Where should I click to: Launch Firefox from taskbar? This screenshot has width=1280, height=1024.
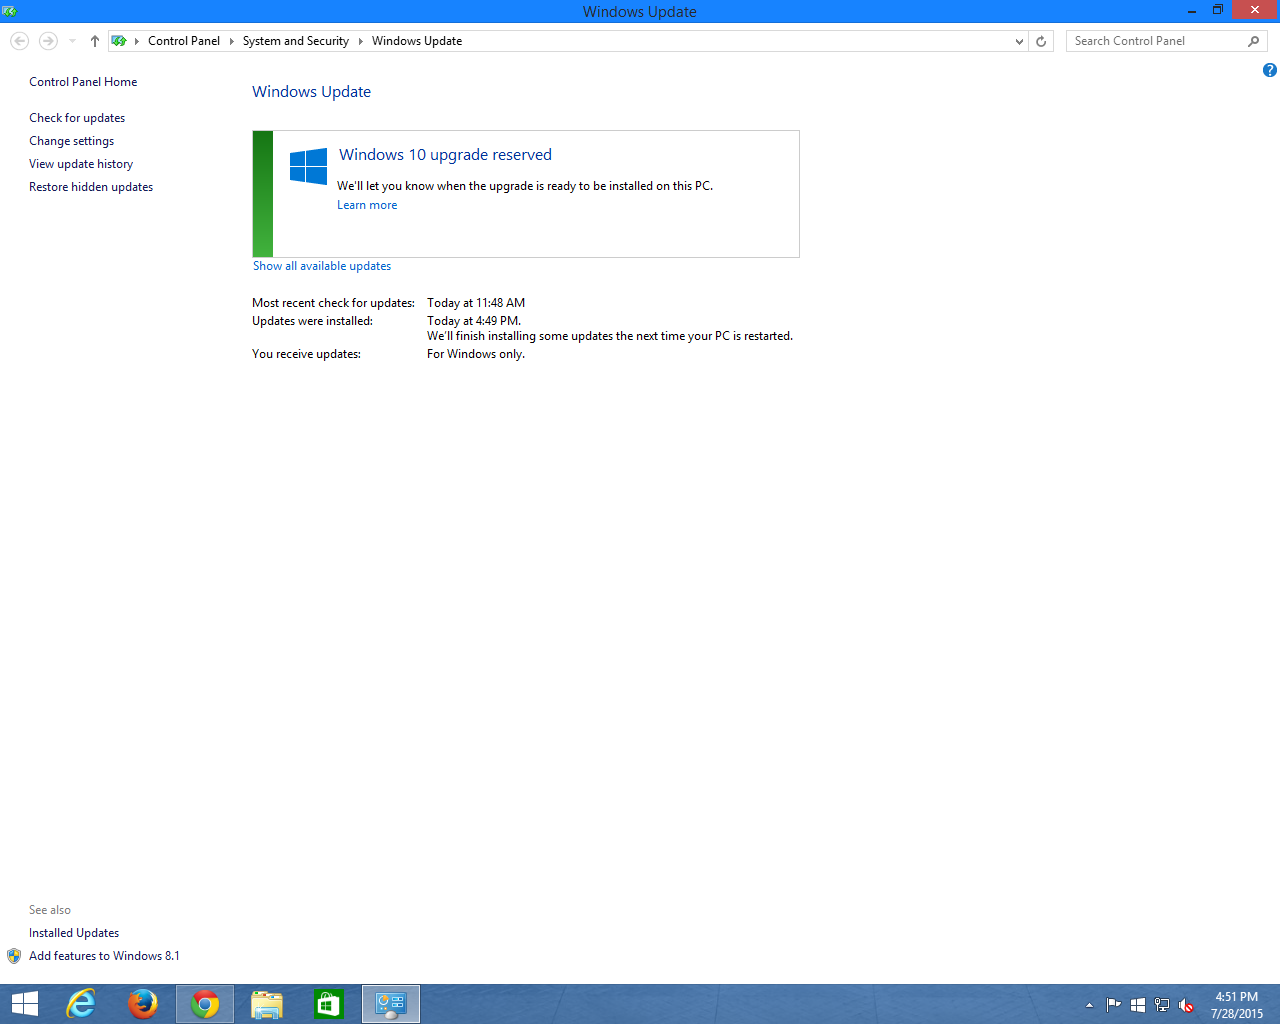coord(143,1004)
